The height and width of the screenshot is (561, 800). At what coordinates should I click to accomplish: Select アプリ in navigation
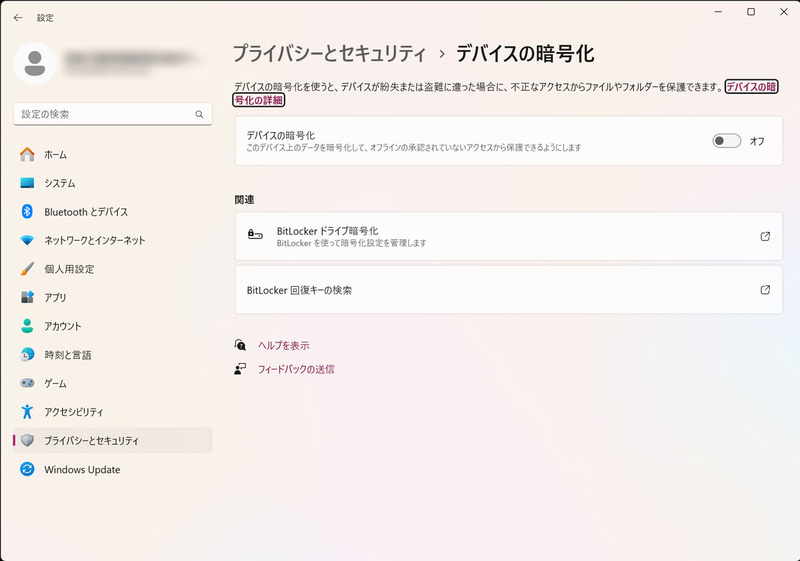[113, 297]
